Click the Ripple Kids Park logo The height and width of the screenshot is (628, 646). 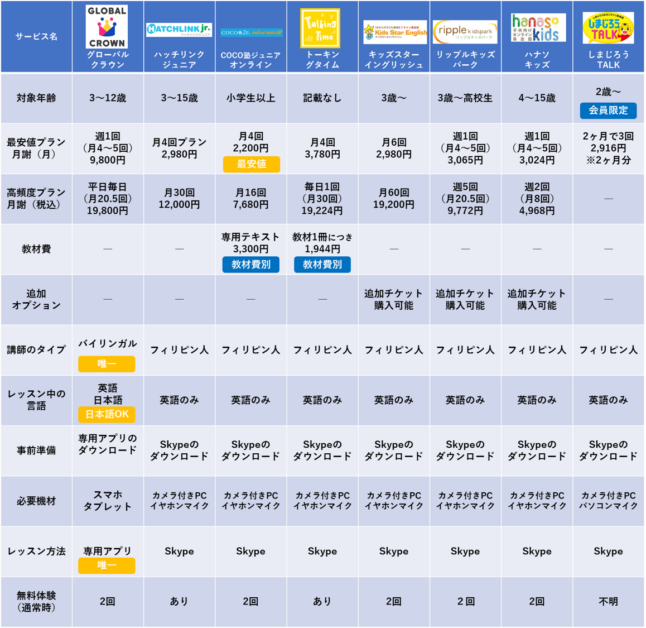tap(465, 27)
